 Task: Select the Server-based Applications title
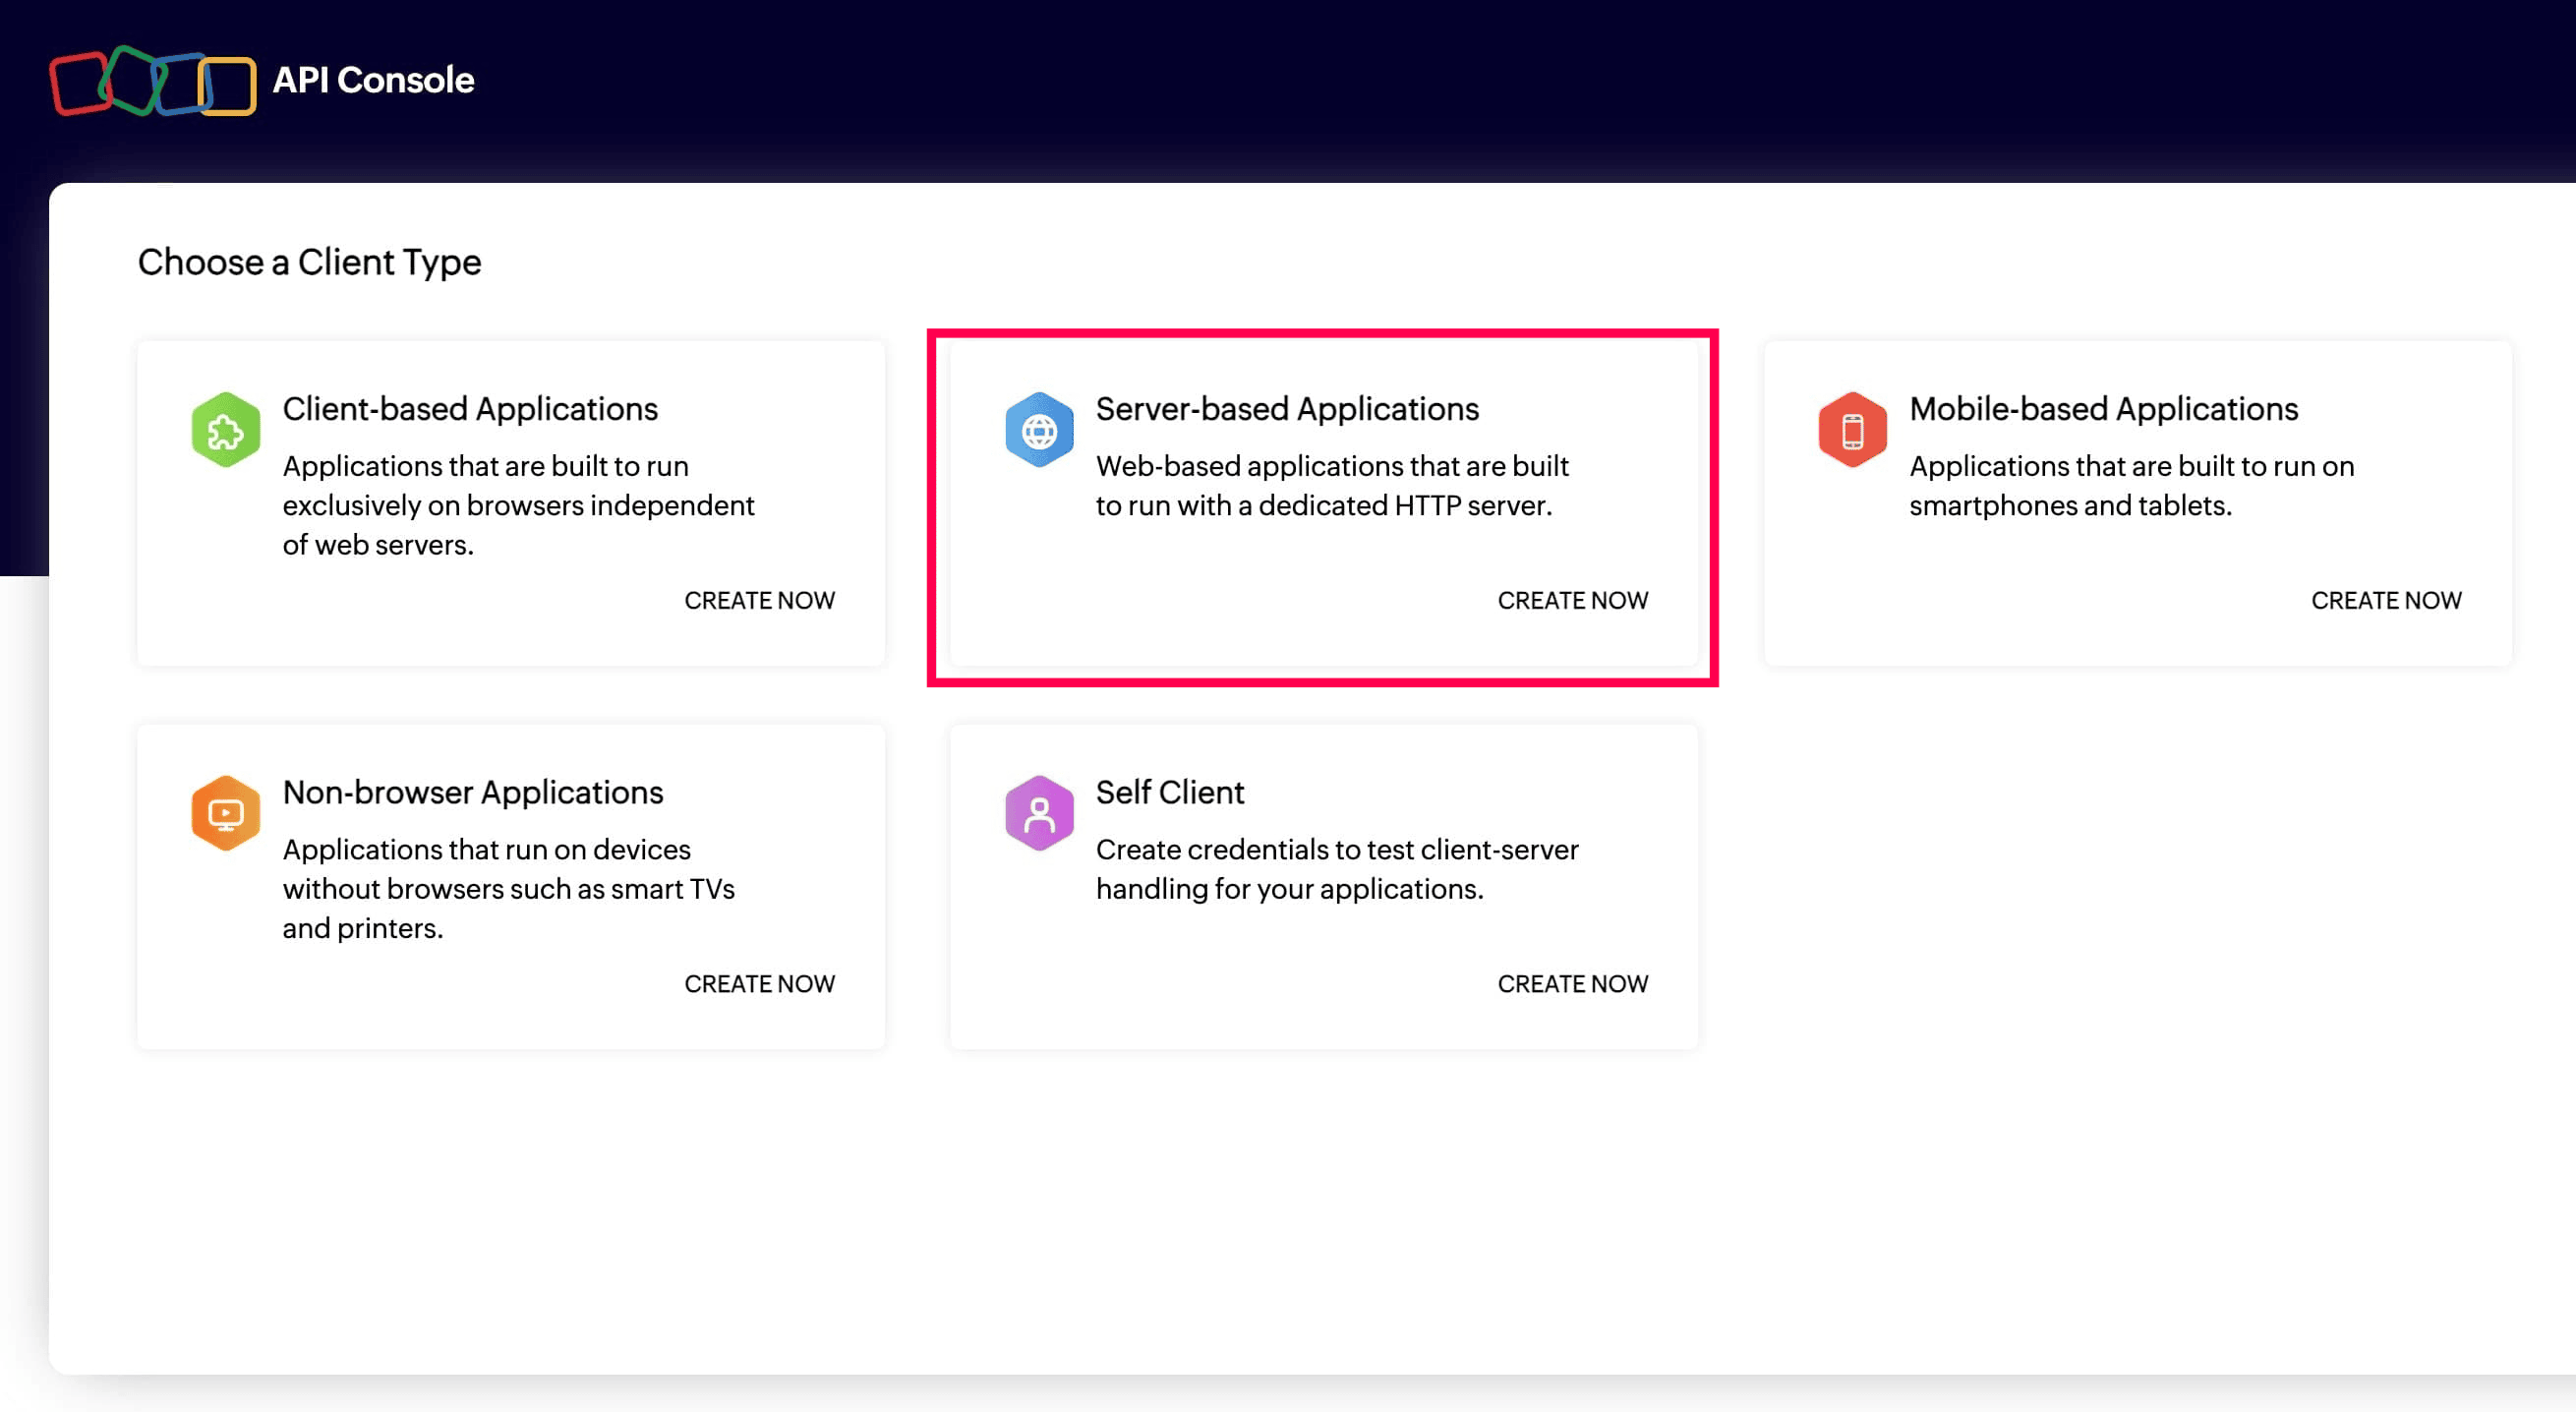(1286, 409)
